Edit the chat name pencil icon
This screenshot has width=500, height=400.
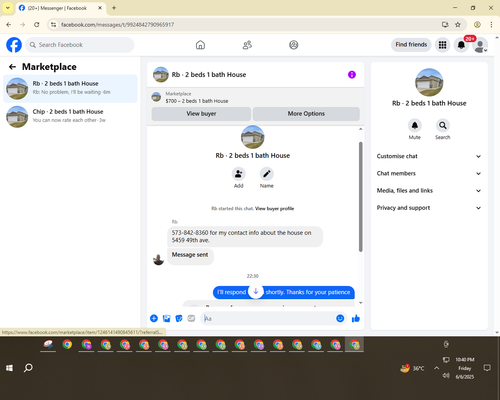point(267,174)
